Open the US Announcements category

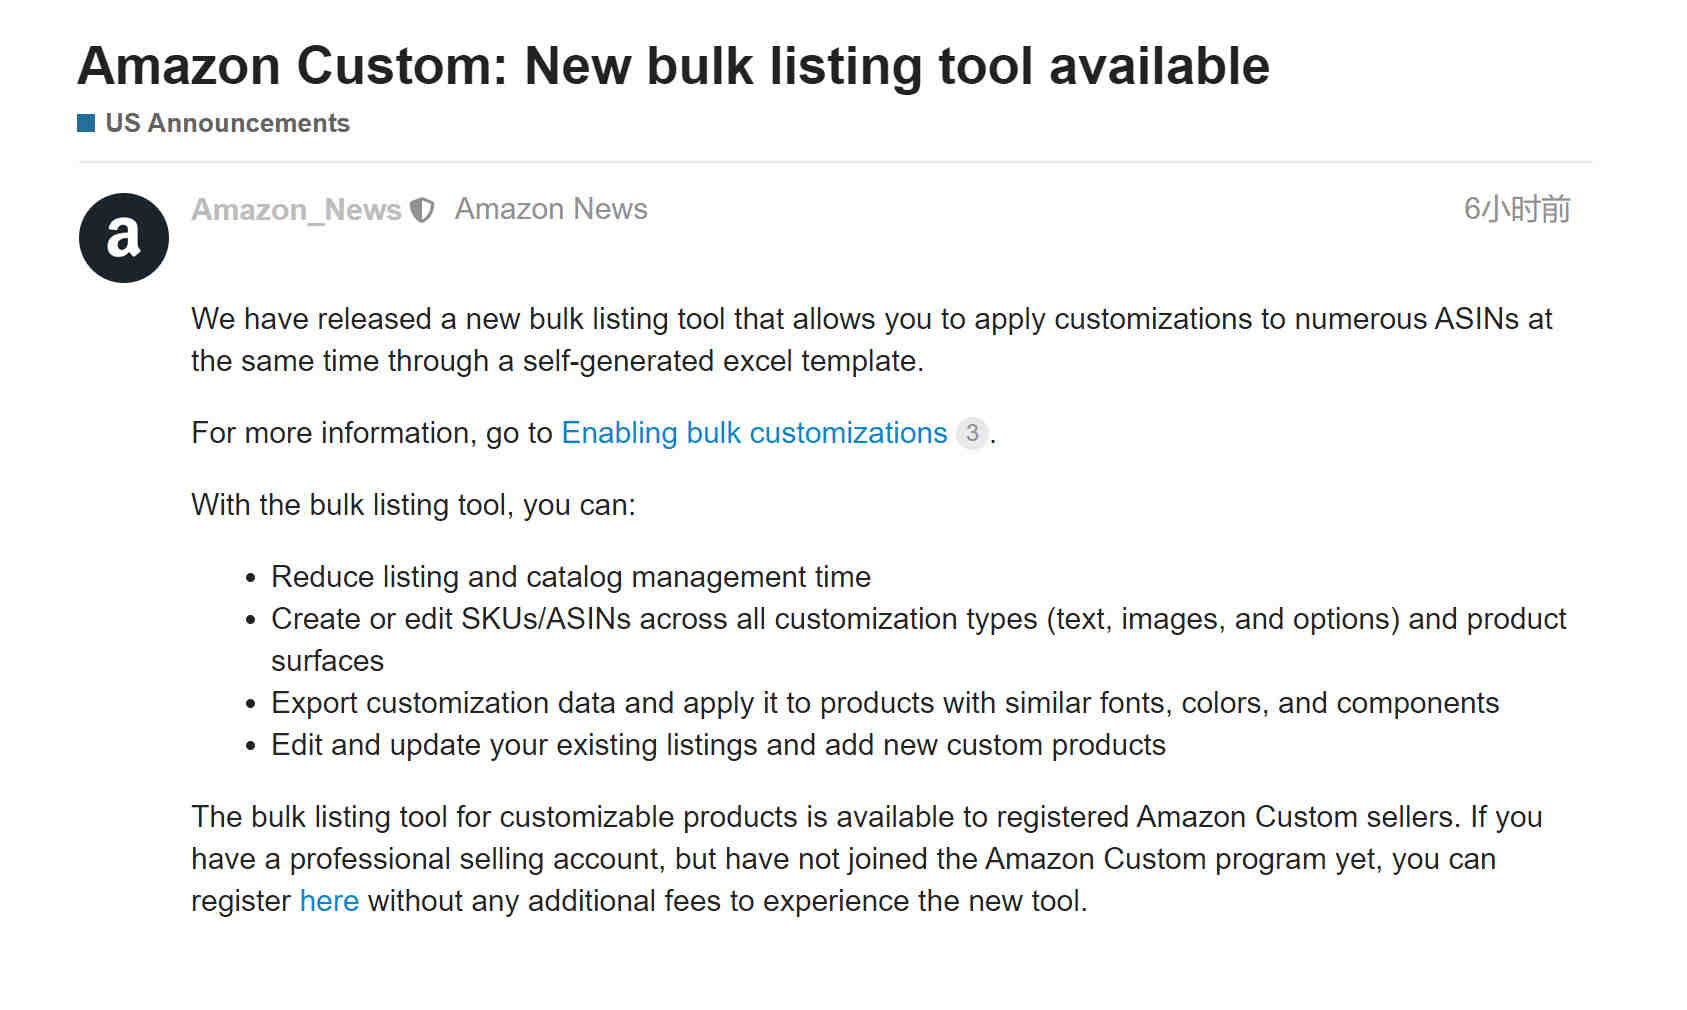[227, 123]
